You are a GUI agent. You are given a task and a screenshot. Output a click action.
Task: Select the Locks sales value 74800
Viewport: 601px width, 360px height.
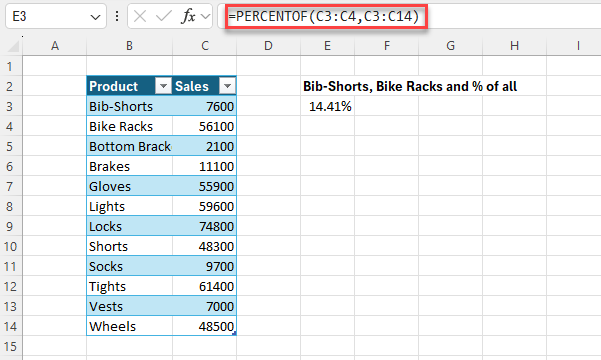[205, 227]
